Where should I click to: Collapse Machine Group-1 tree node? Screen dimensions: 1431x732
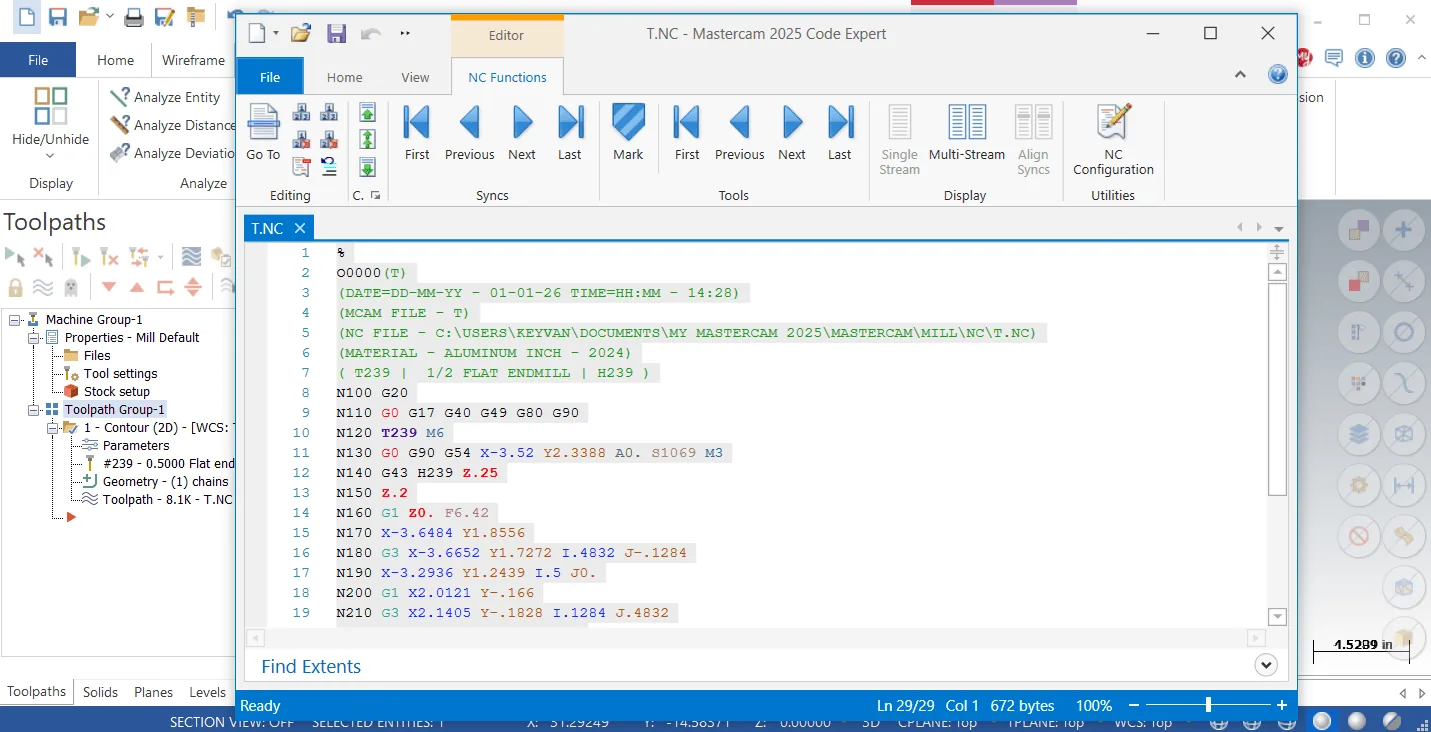[x=16, y=319]
